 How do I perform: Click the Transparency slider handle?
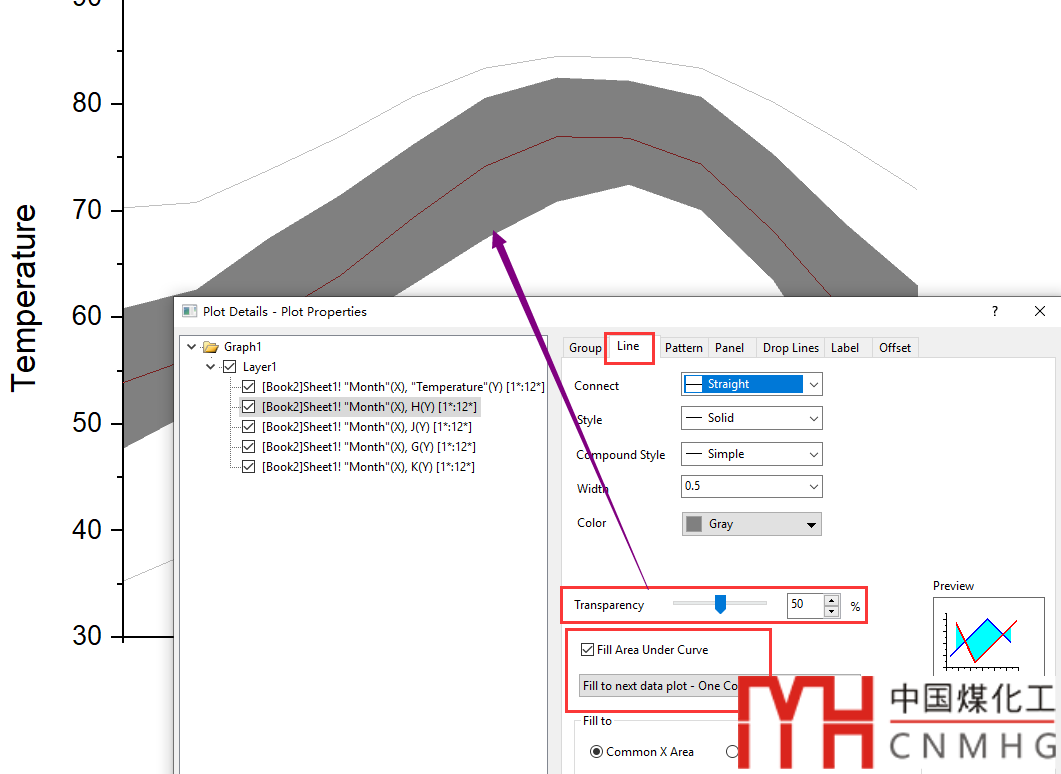[x=719, y=604]
